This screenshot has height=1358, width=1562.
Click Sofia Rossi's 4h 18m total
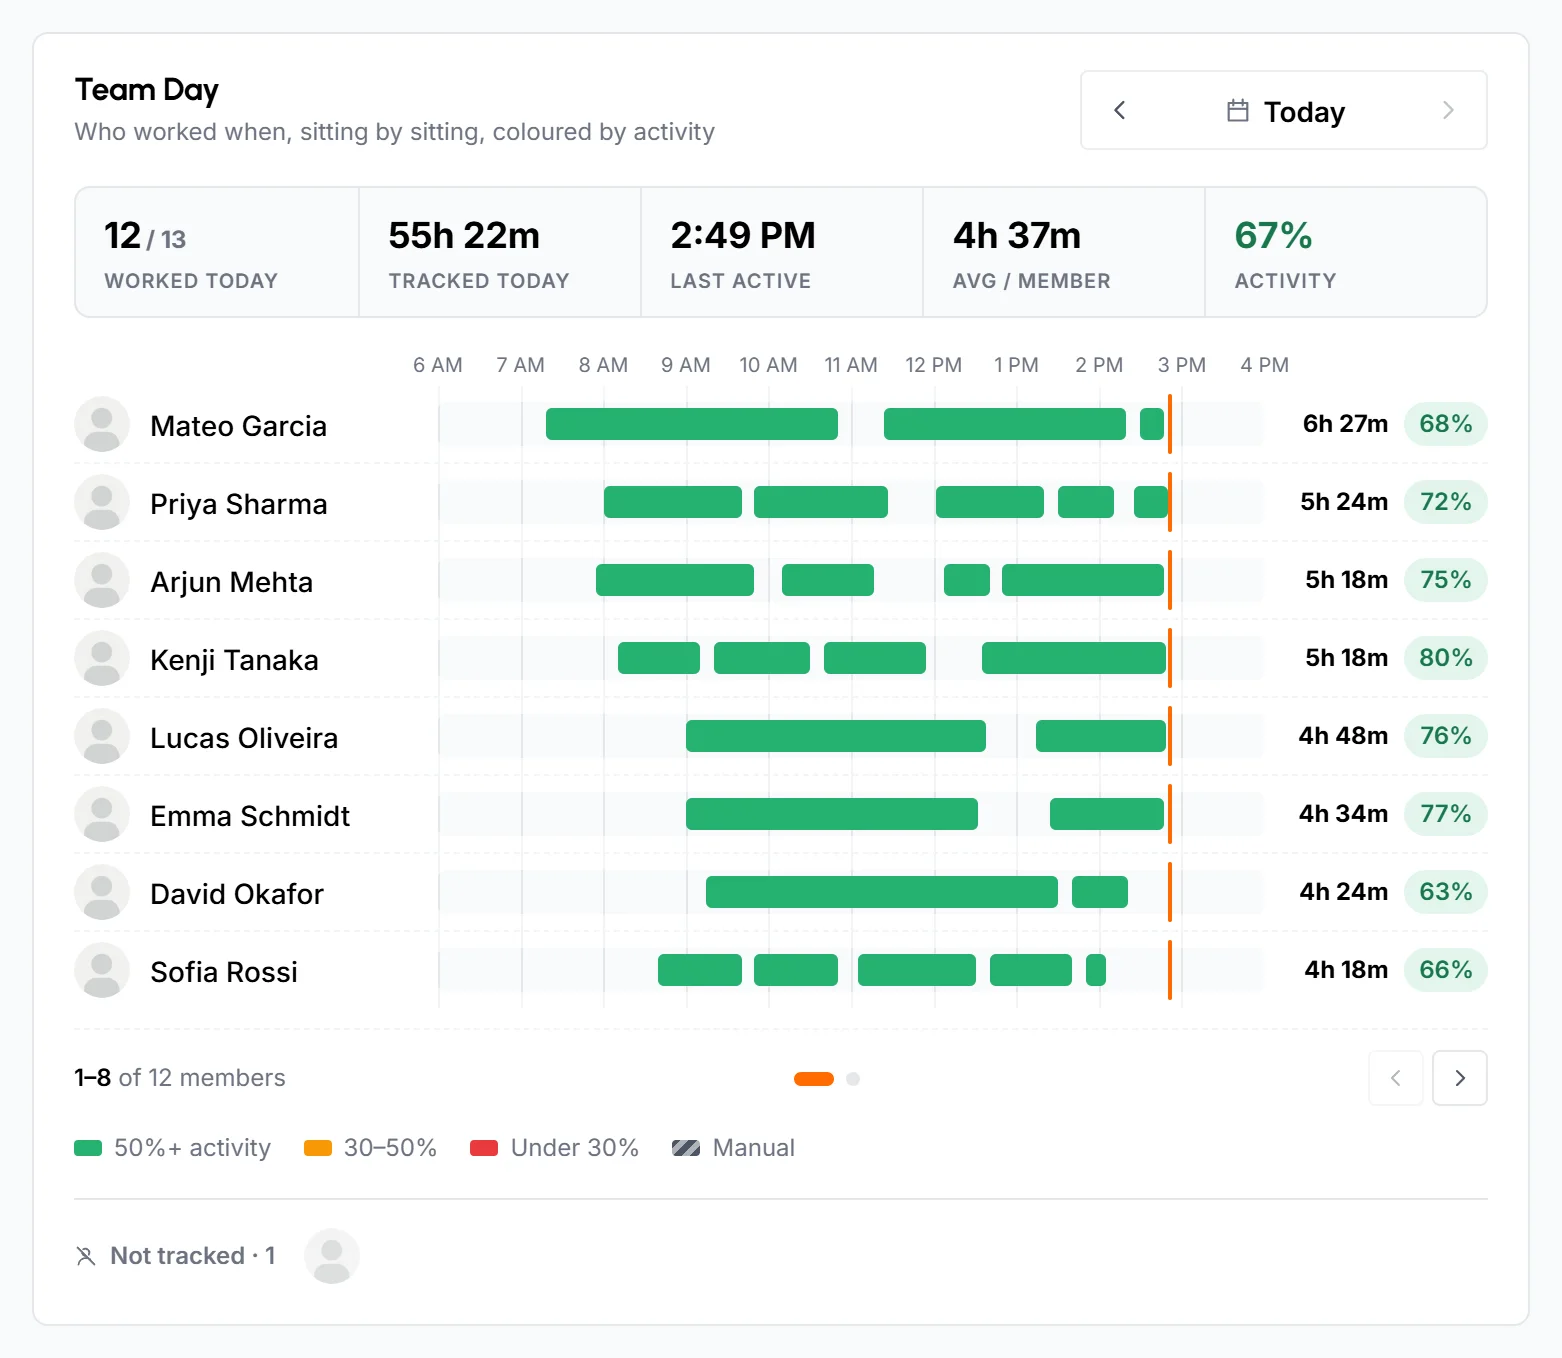1346,970
